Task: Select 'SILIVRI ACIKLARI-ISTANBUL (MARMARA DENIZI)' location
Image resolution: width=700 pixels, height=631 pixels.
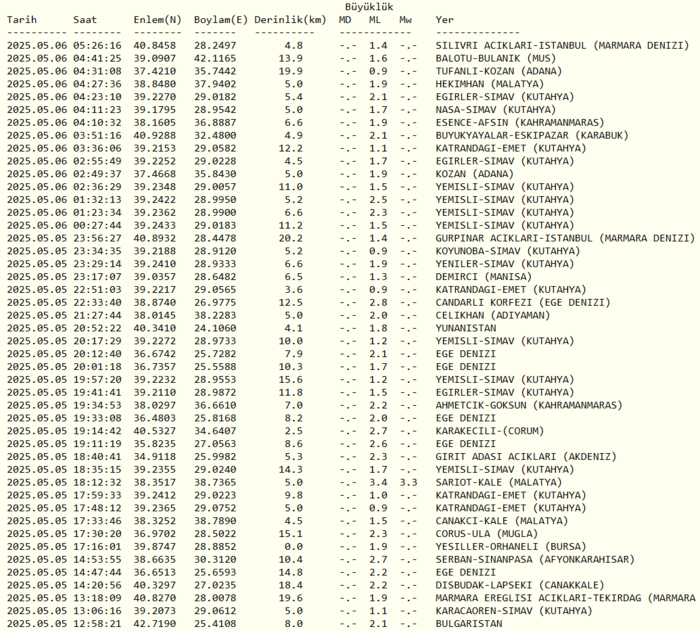Action: (562, 46)
